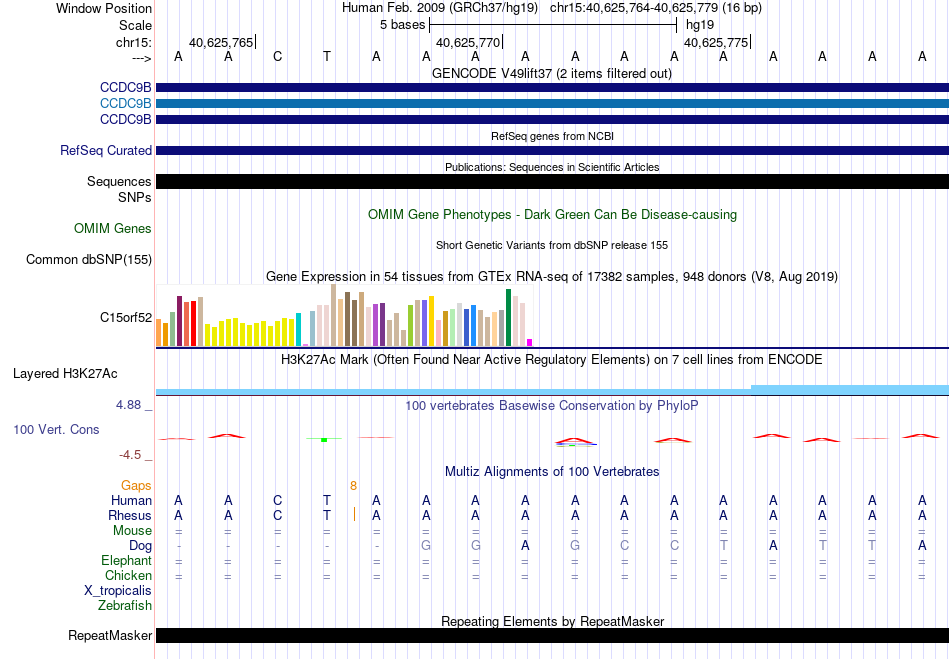Image resolution: width=950 pixels, height=659 pixels.
Task: Click the Dog species alignment label
Action: pyautogui.click(x=140, y=546)
